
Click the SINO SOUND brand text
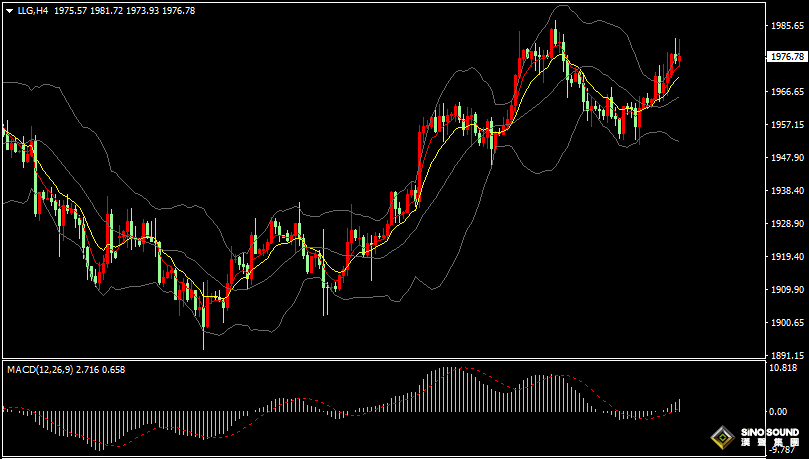point(770,432)
